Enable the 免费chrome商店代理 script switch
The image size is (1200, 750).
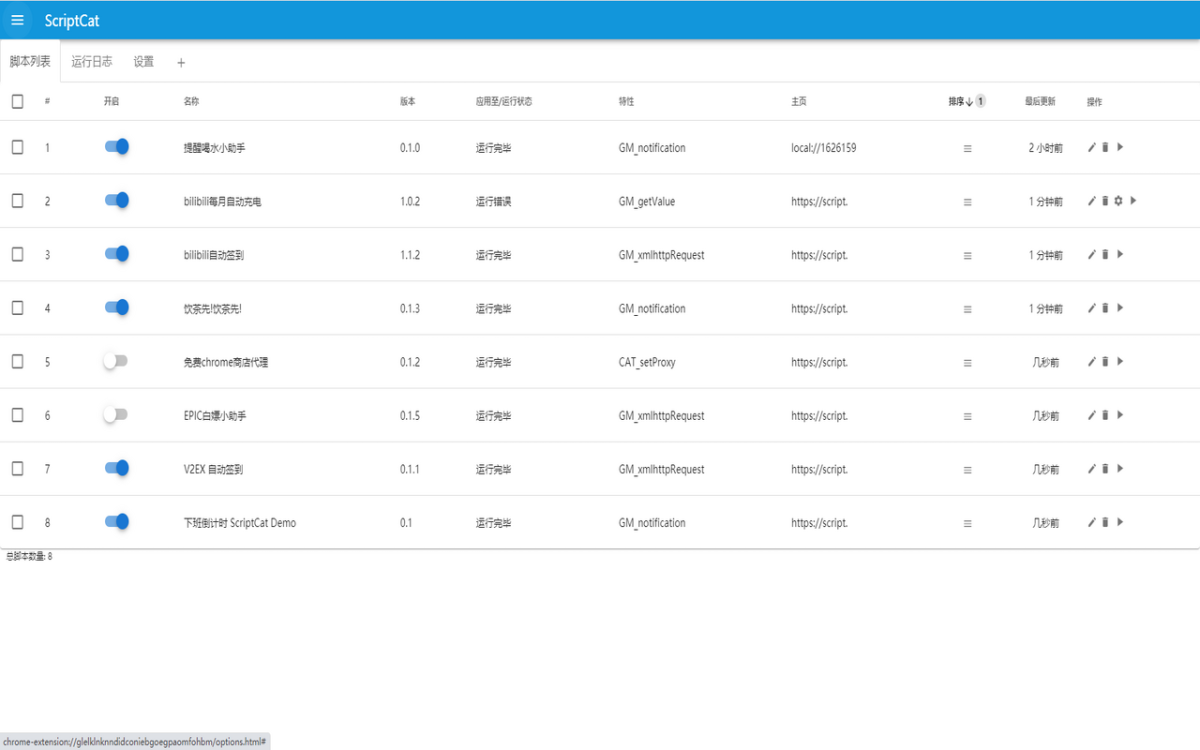pyautogui.click(x=116, y=361)
